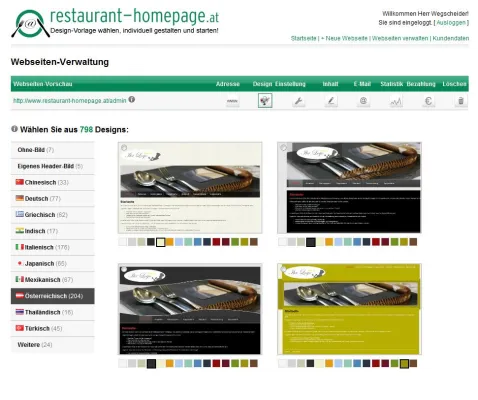The width and height of the screenshot is (478, 400).
Task: Select Japanisch design category
Action: tap(53, 263)
